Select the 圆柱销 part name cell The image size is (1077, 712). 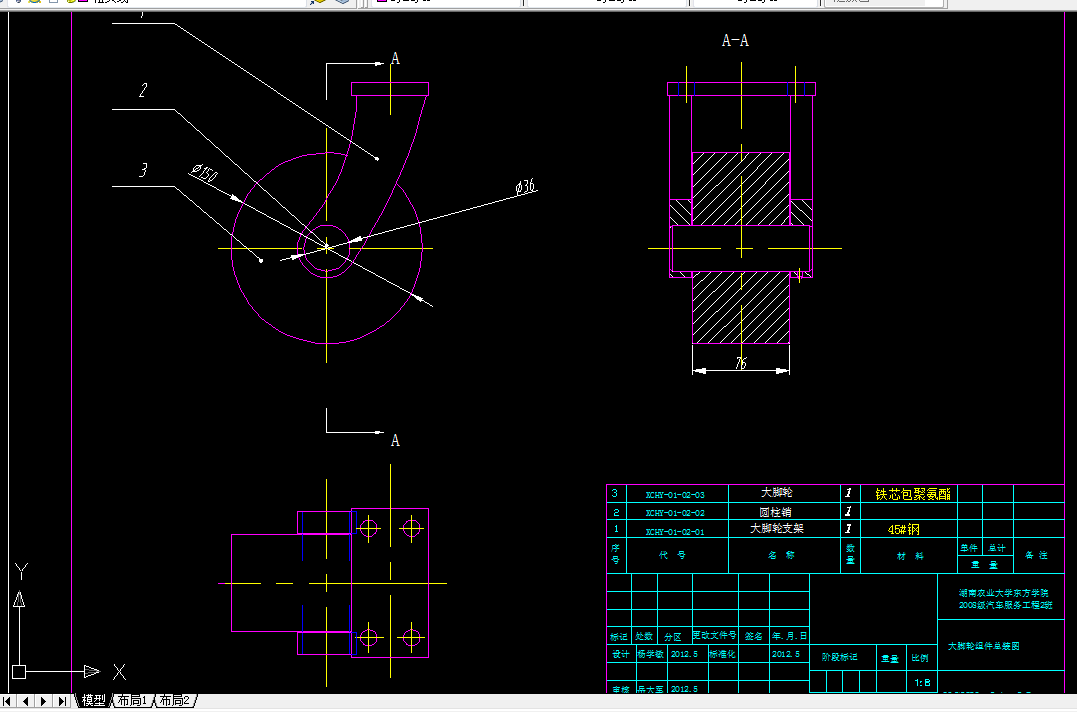(775, 512)
